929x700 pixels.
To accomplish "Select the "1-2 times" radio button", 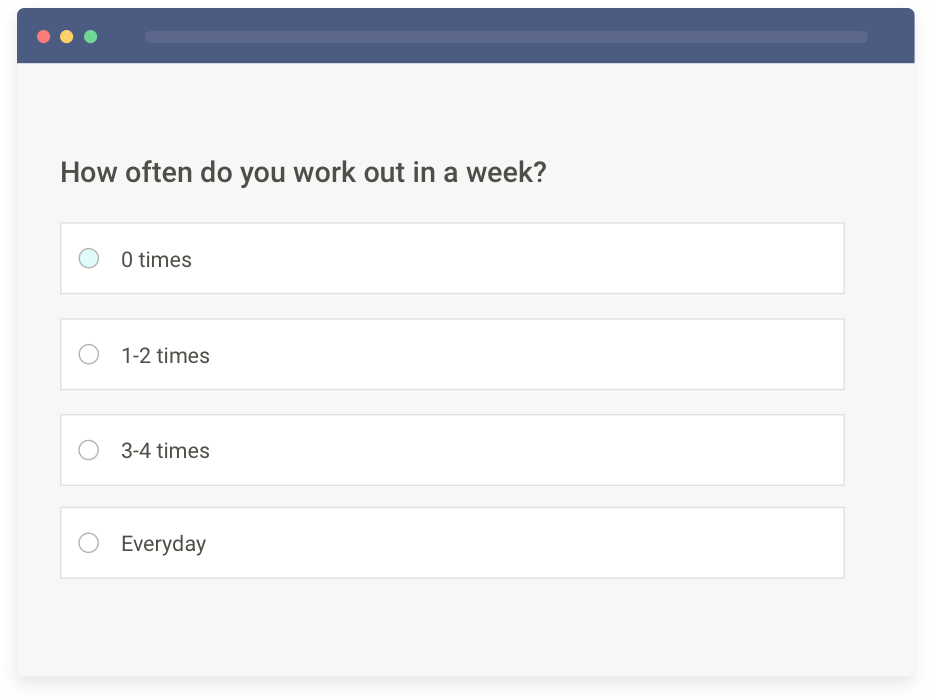I will [88, 354].
